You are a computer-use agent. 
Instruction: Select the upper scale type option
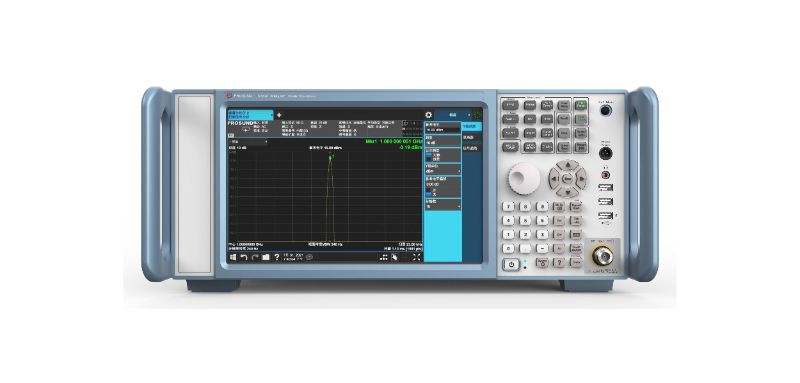click(x=429, y=155)
